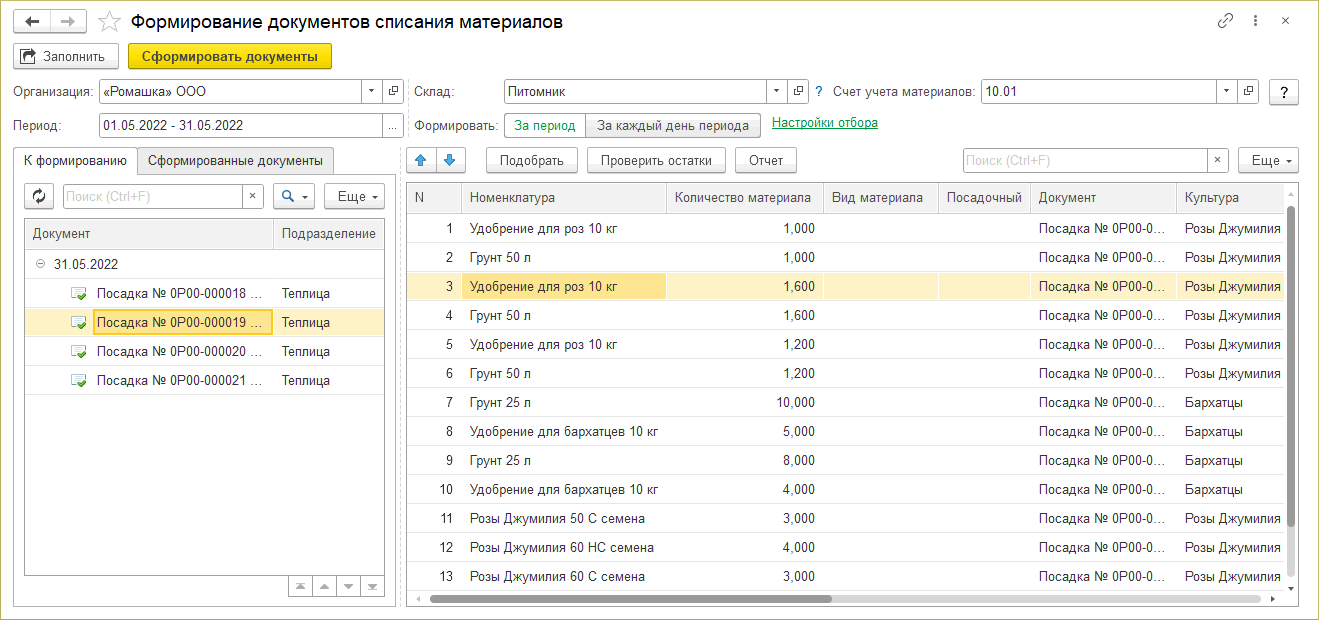Screen dimensions: 1319x620
Task: Collapse the 31.05.2022 date group
Action: [x=41, y=265]
